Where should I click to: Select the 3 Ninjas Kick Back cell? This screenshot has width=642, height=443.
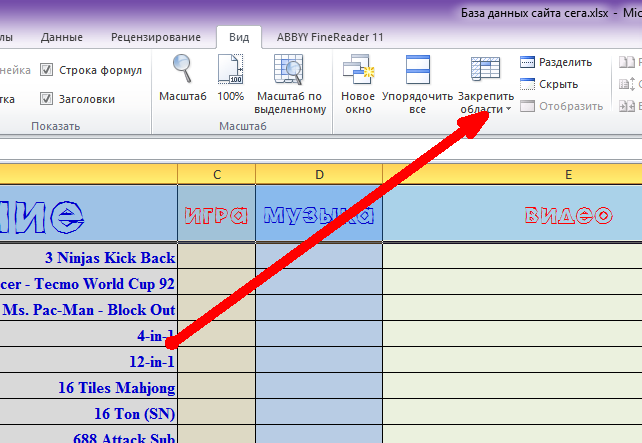pyautogui.click(x=88, y=257)
